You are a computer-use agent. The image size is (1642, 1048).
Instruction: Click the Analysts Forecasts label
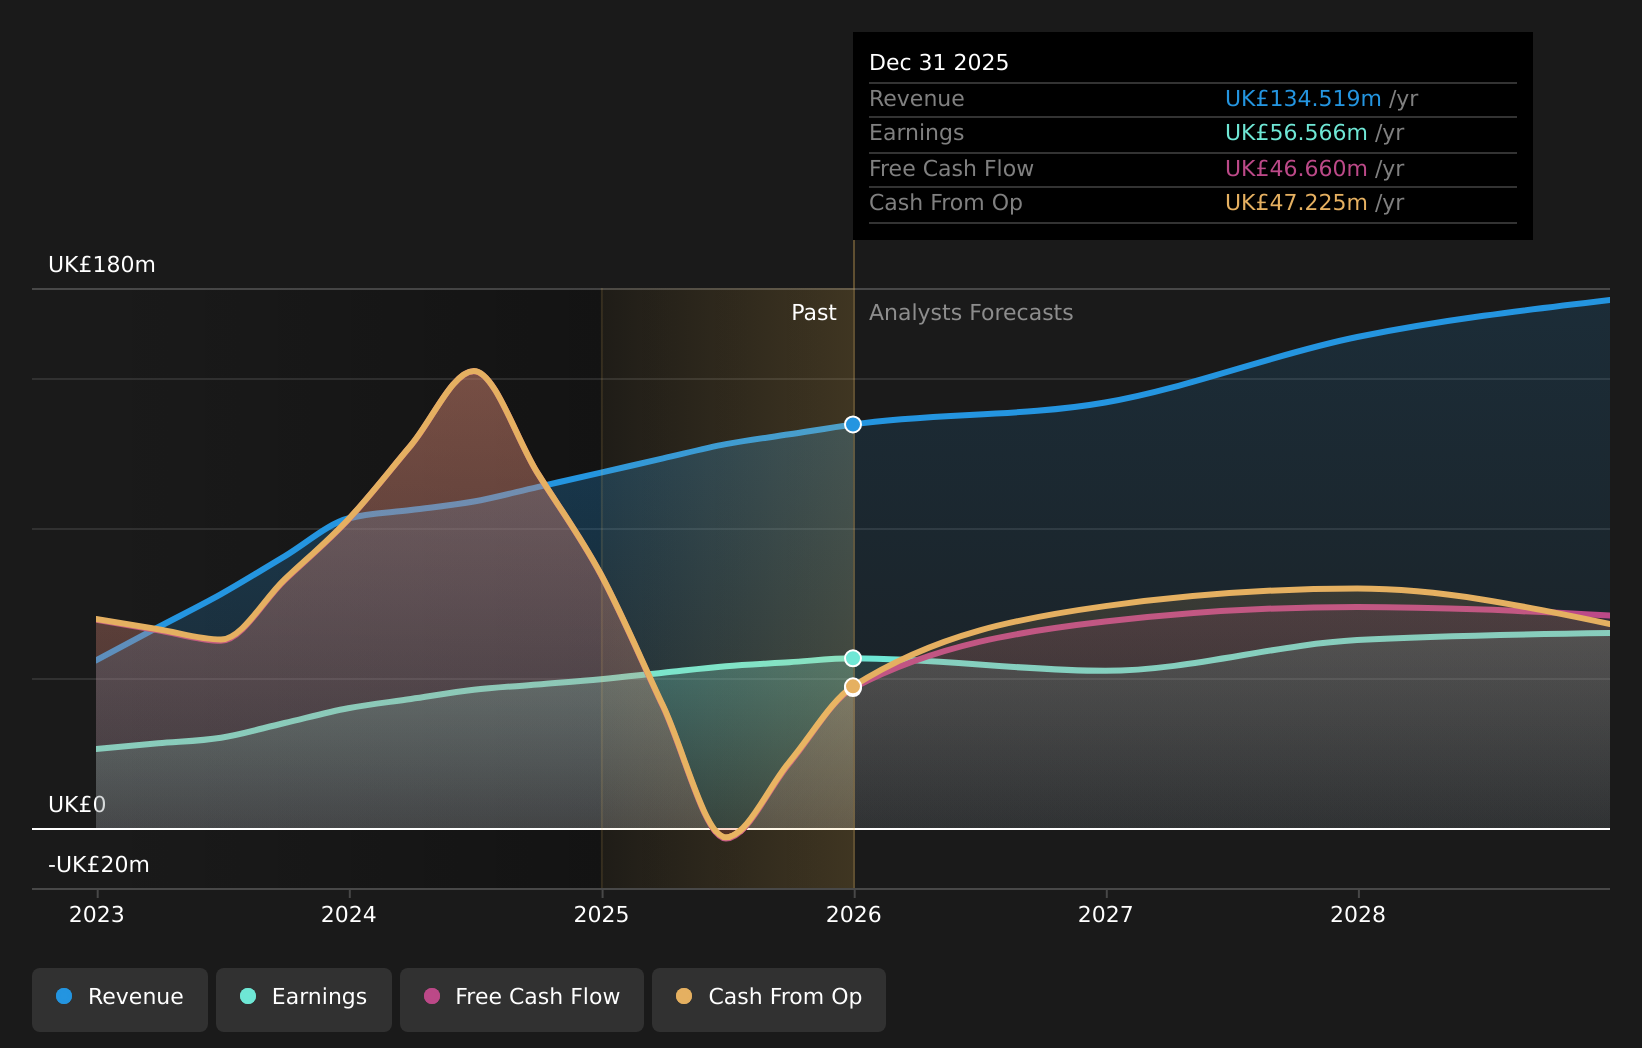[x=971, y=313]
